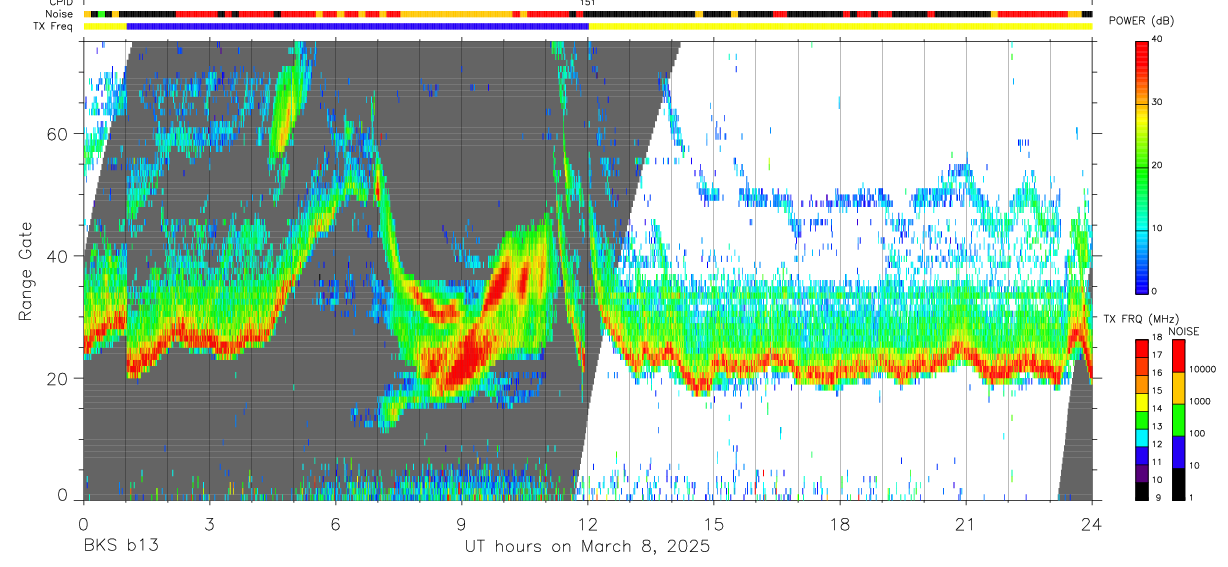Click the 10000 label on NOISE legend

1202,369
